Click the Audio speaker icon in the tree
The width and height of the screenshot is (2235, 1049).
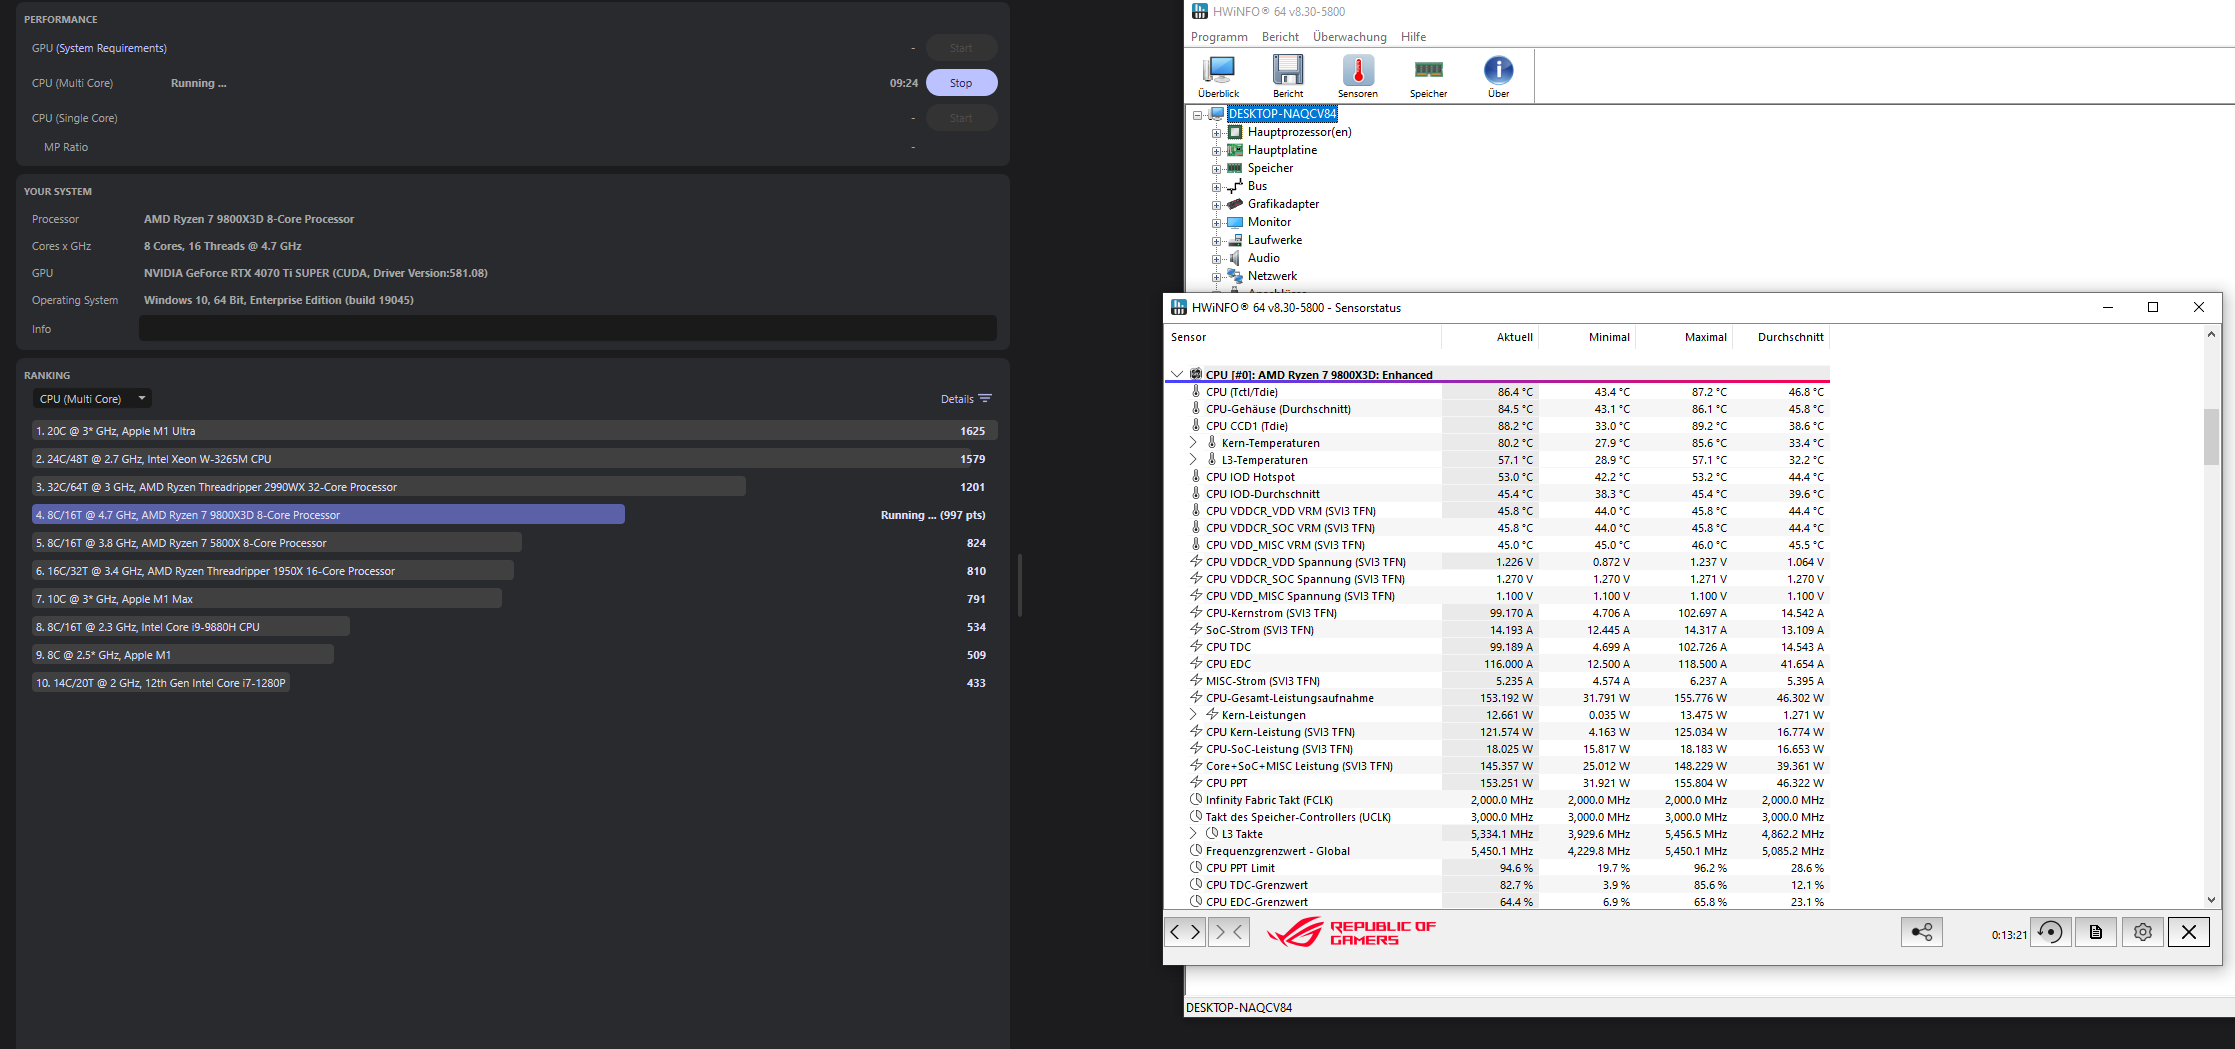point(1235,258)
